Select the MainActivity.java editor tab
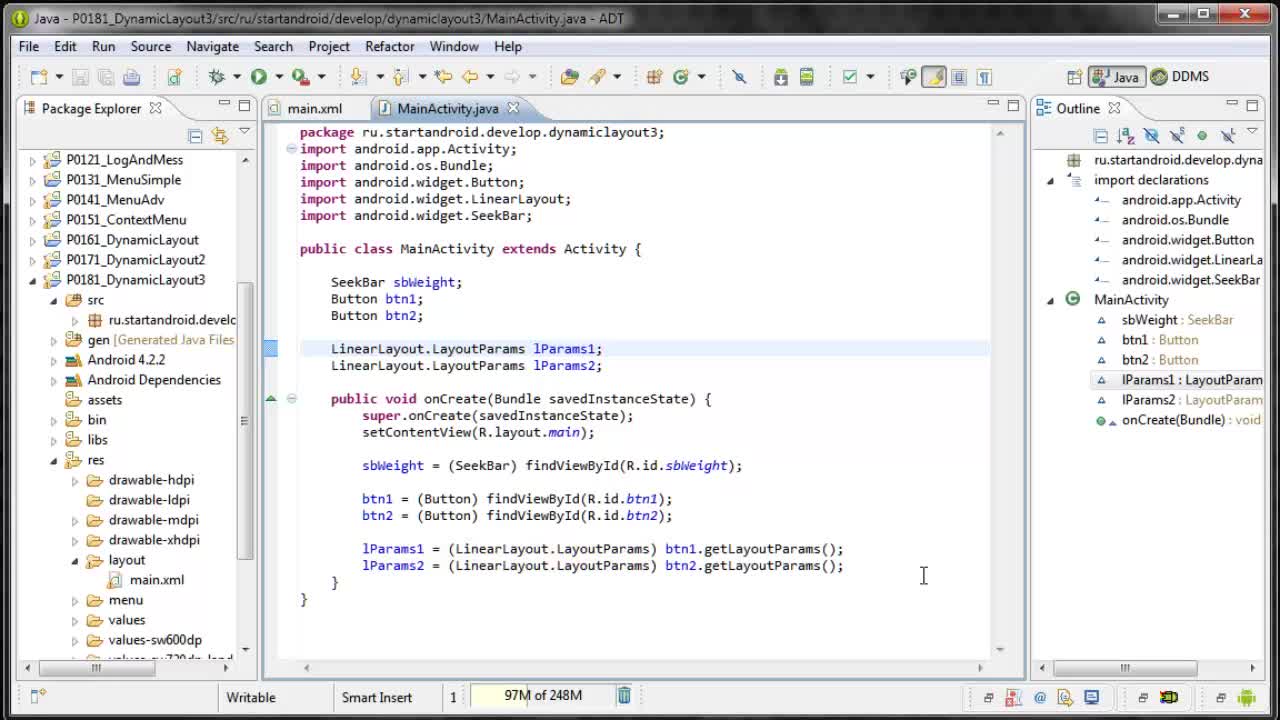The width and height of the screenshot is (1280, 720). [447, 108]
